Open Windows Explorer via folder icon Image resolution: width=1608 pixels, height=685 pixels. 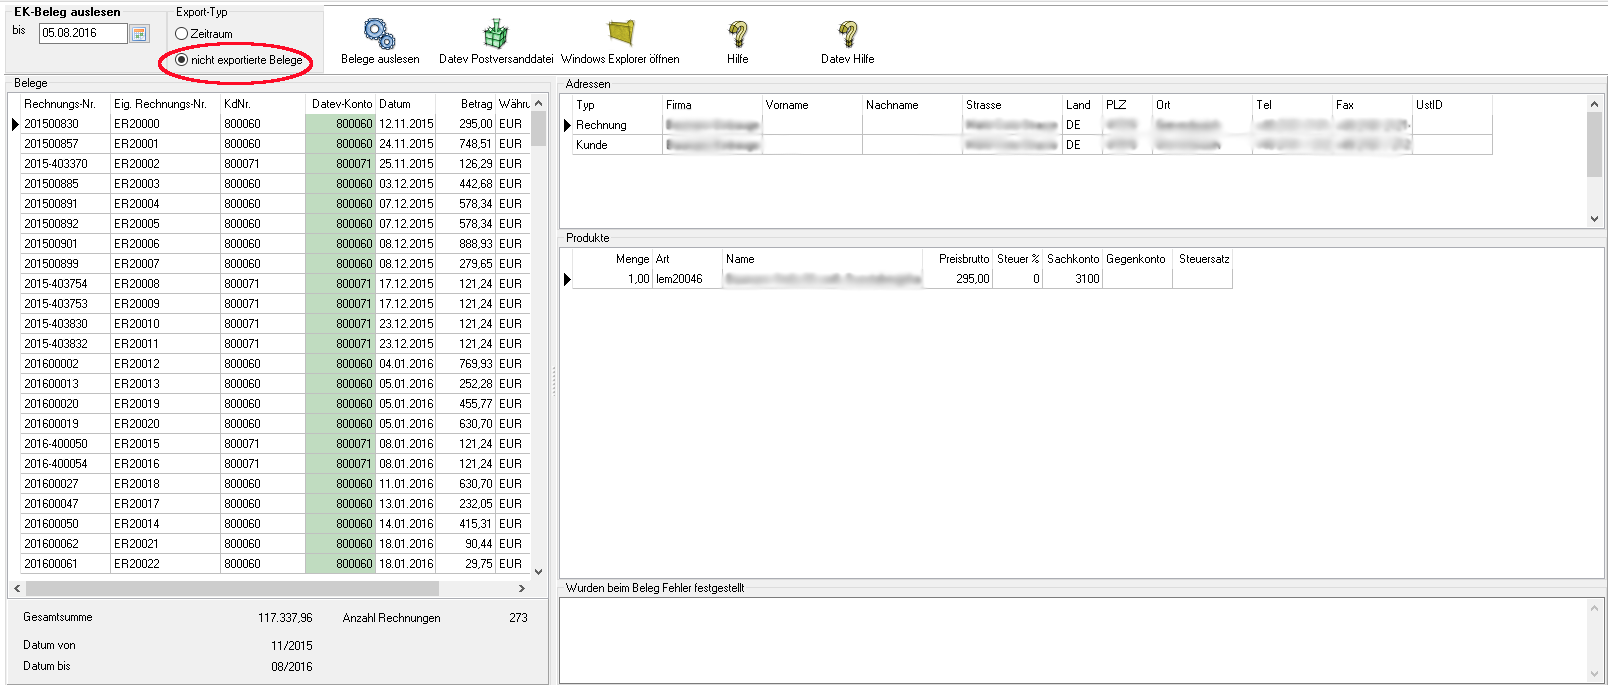pos(621,33)
